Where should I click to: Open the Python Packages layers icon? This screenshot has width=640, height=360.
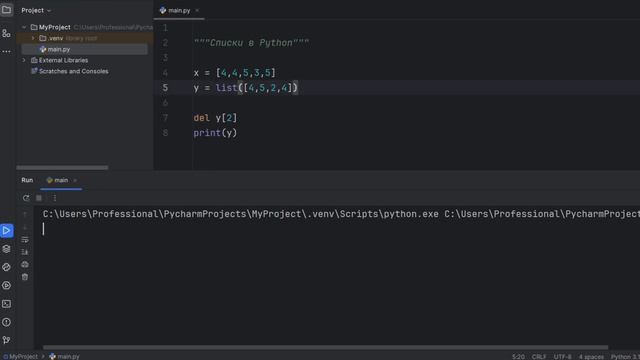click(x=7, y=249)
